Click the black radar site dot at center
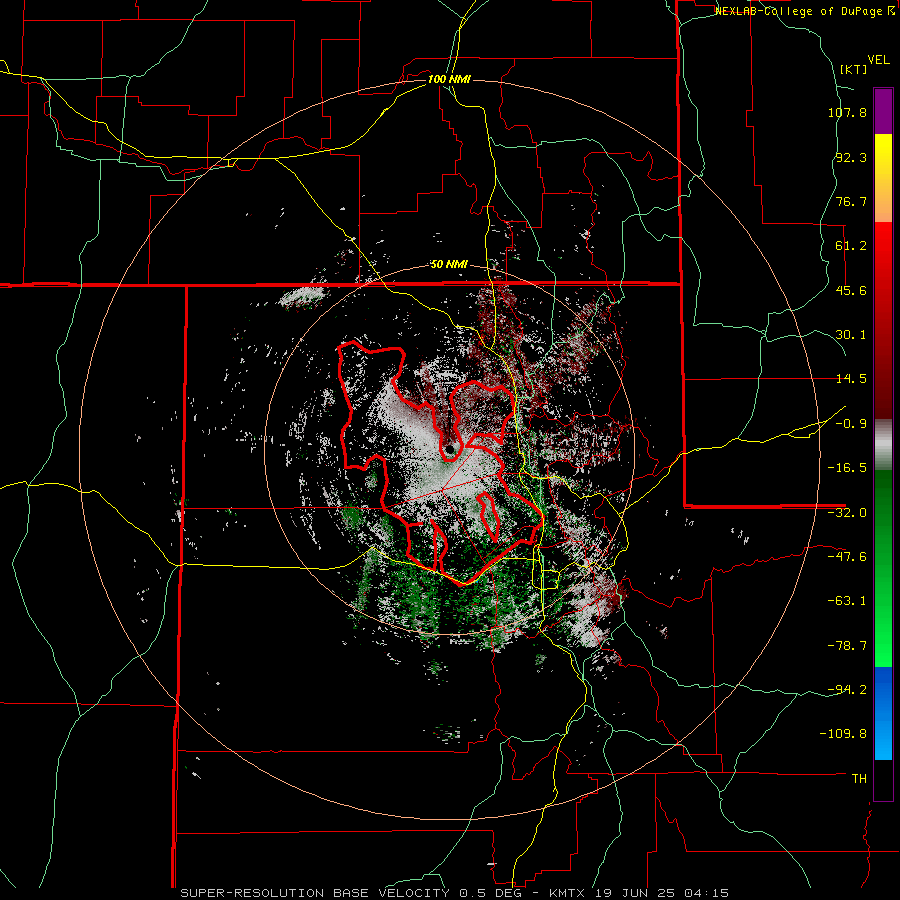Screen dimensions: 900x900 [449, 449]
